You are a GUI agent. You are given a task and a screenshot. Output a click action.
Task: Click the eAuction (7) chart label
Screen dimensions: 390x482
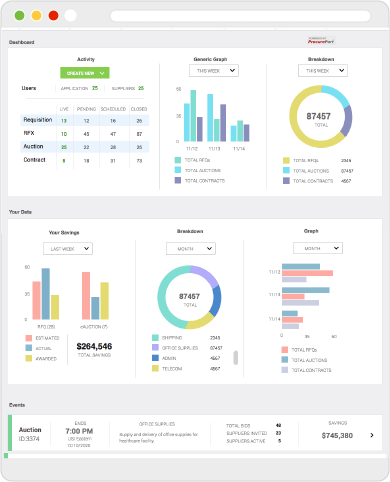(94, 327)
